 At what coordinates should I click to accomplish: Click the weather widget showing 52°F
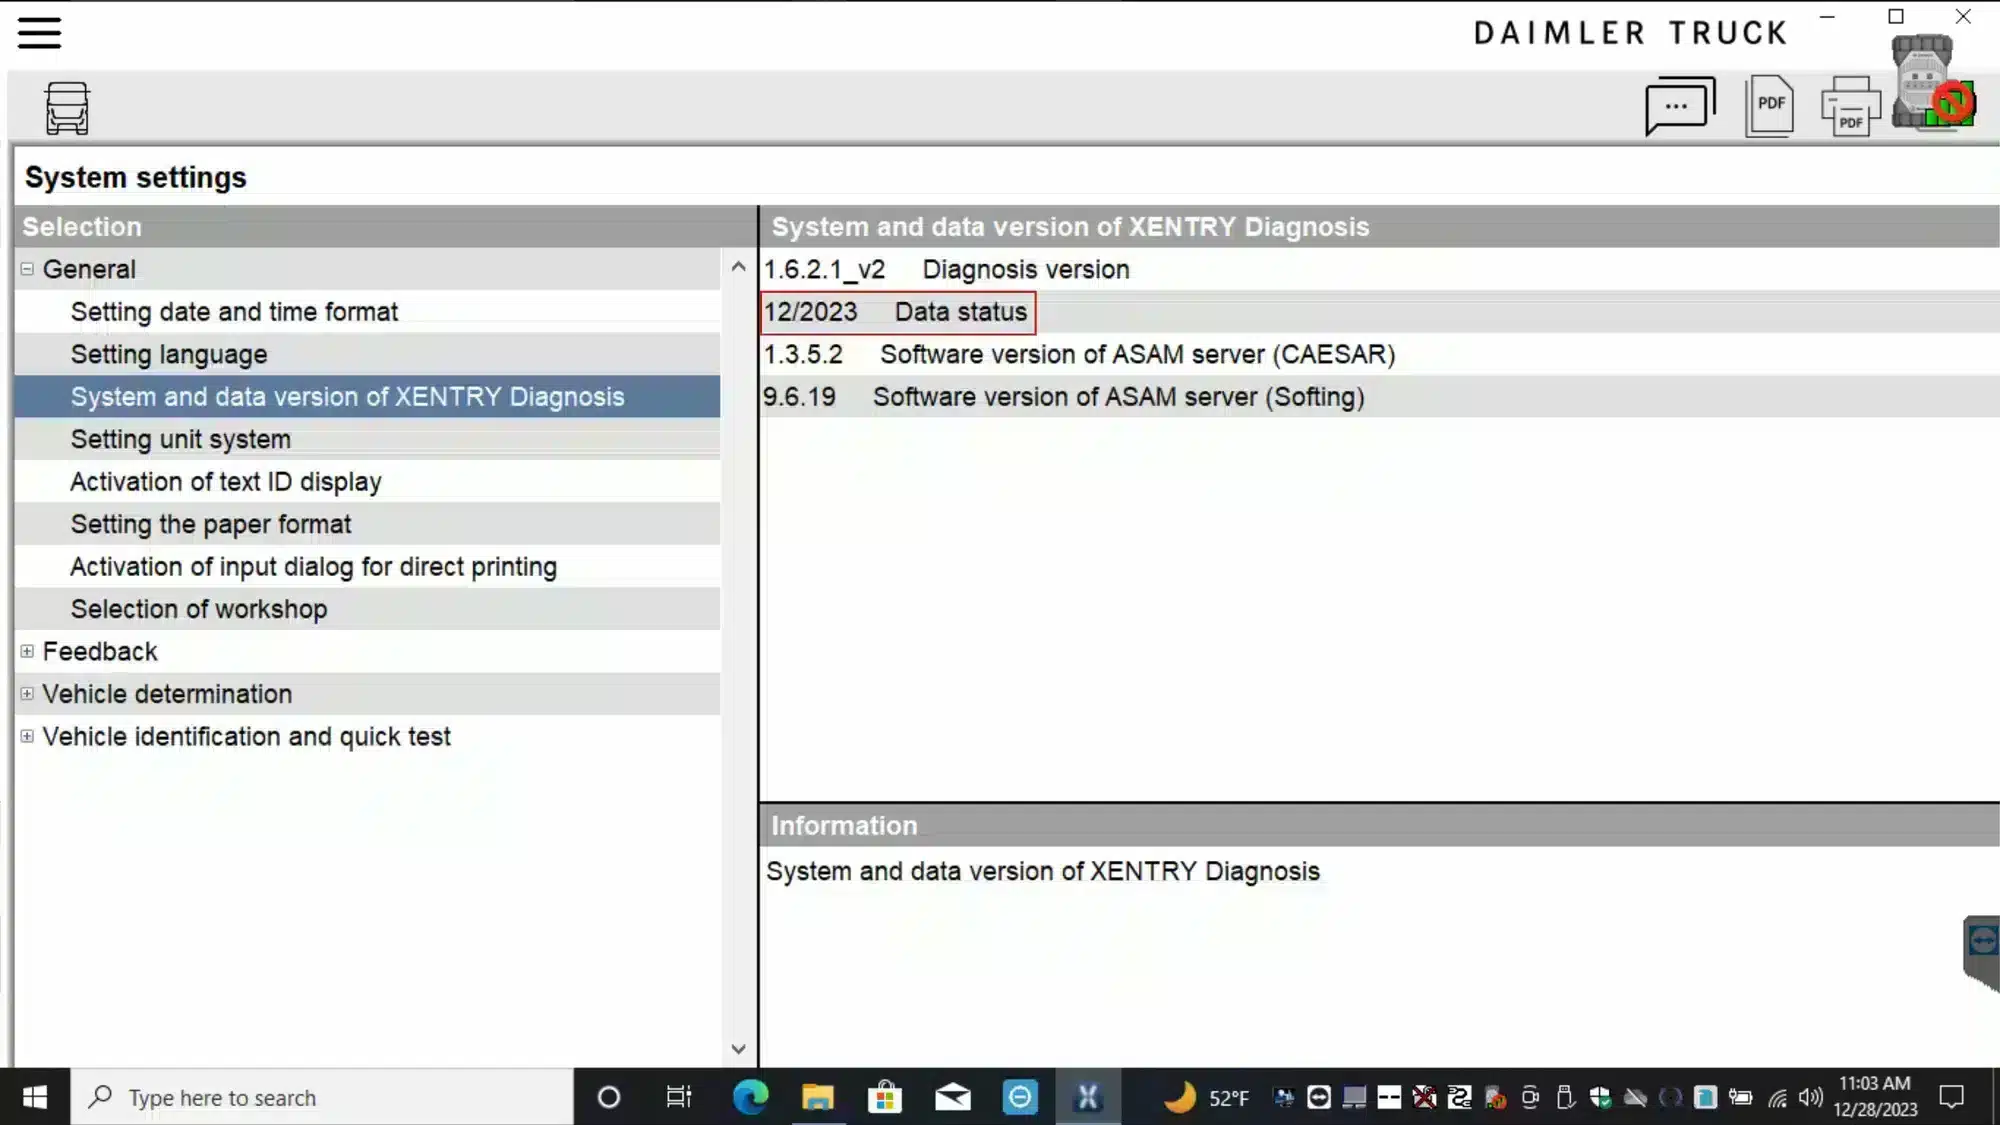[1207, 1097]
